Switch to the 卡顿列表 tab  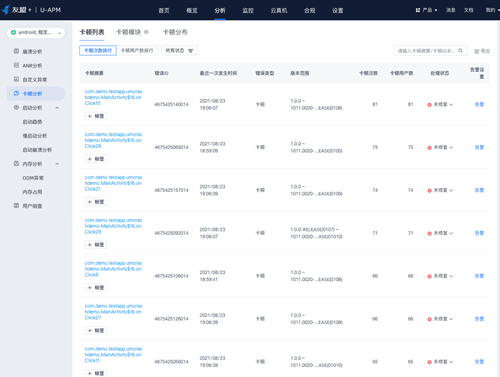[92, 32]
